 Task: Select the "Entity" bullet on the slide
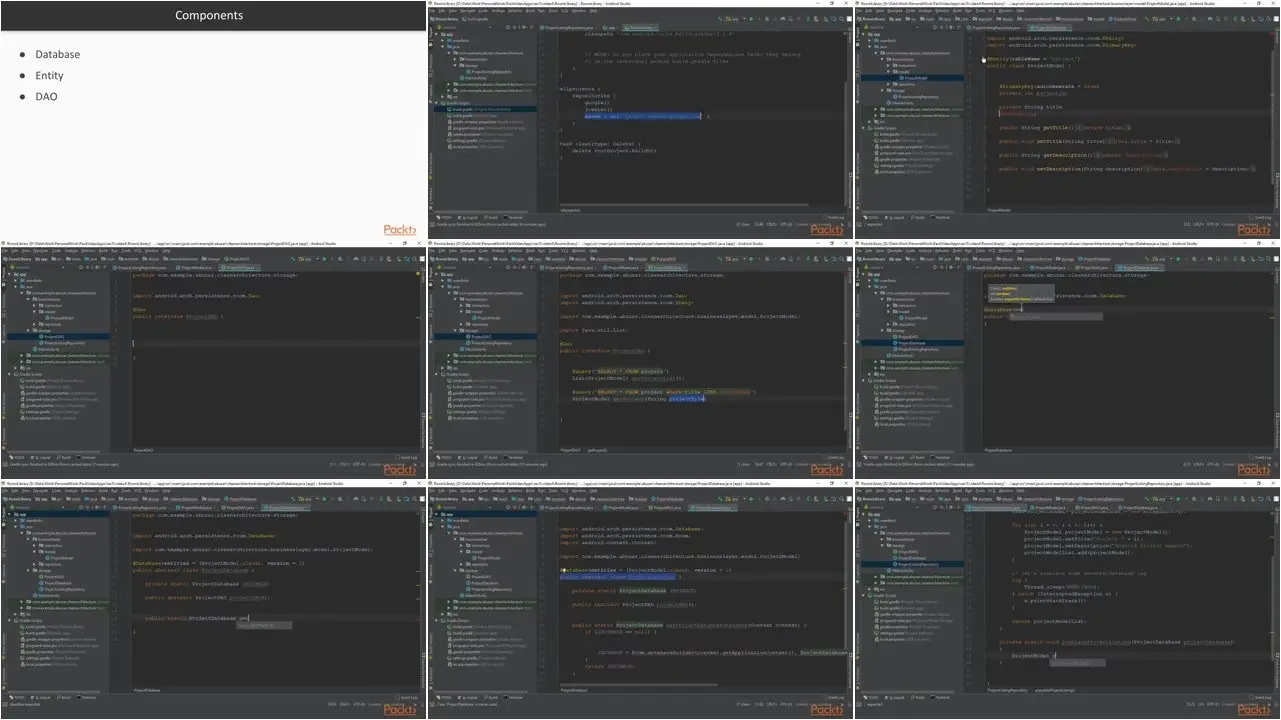[49, 75]
